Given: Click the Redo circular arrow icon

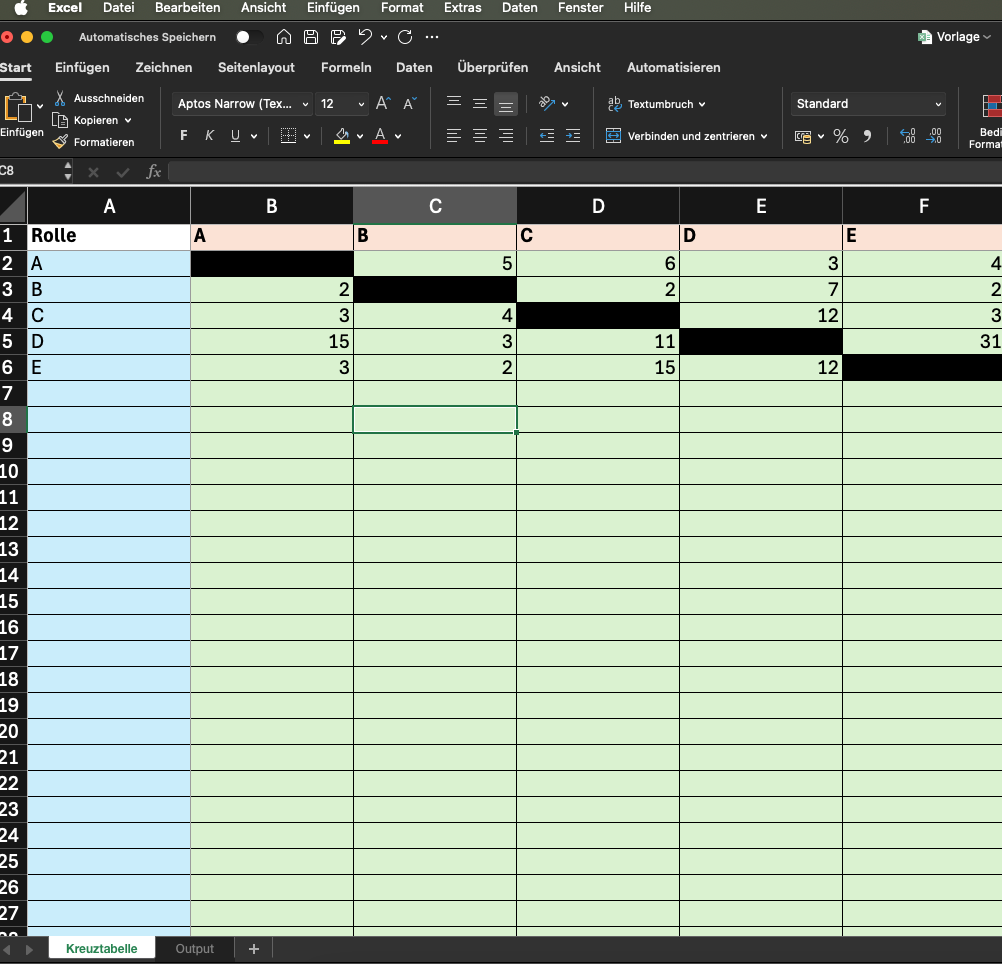Looking at the screenshot, I should (405, 37).
